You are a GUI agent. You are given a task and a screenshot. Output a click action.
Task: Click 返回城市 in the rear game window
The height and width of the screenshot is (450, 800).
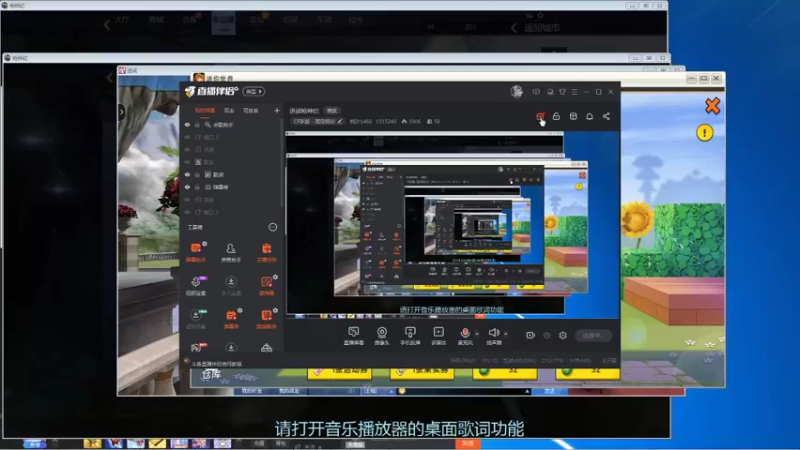pyautogui.click(x=541, y=28)
